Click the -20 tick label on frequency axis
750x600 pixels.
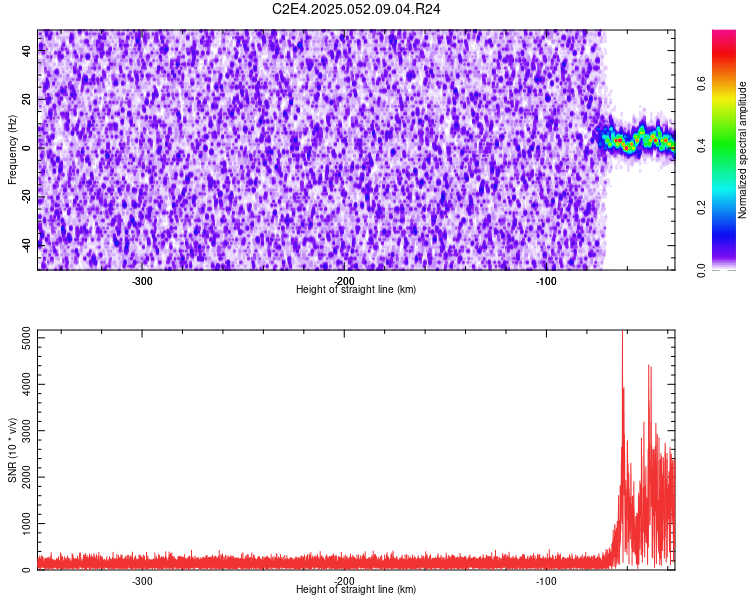27,197
